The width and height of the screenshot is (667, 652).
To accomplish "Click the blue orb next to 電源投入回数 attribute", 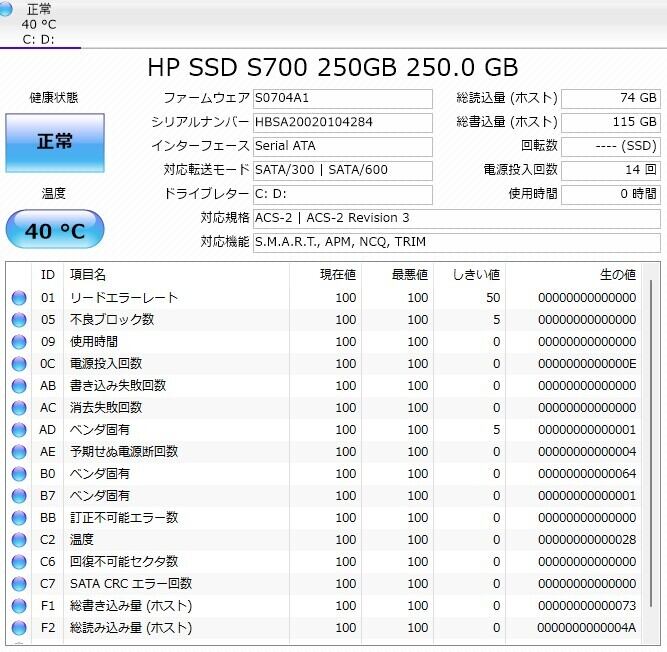I will pyautogui.click(x=19, y=364).
